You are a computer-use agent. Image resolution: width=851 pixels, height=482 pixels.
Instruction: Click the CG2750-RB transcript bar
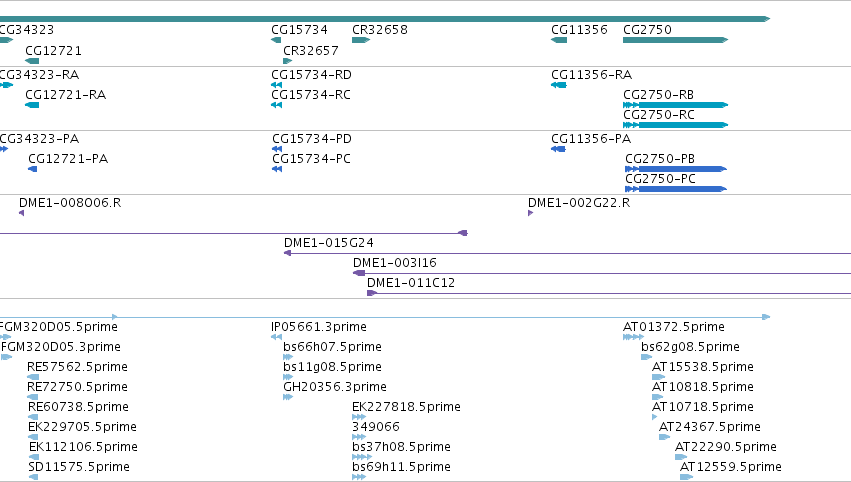(675, 105)
